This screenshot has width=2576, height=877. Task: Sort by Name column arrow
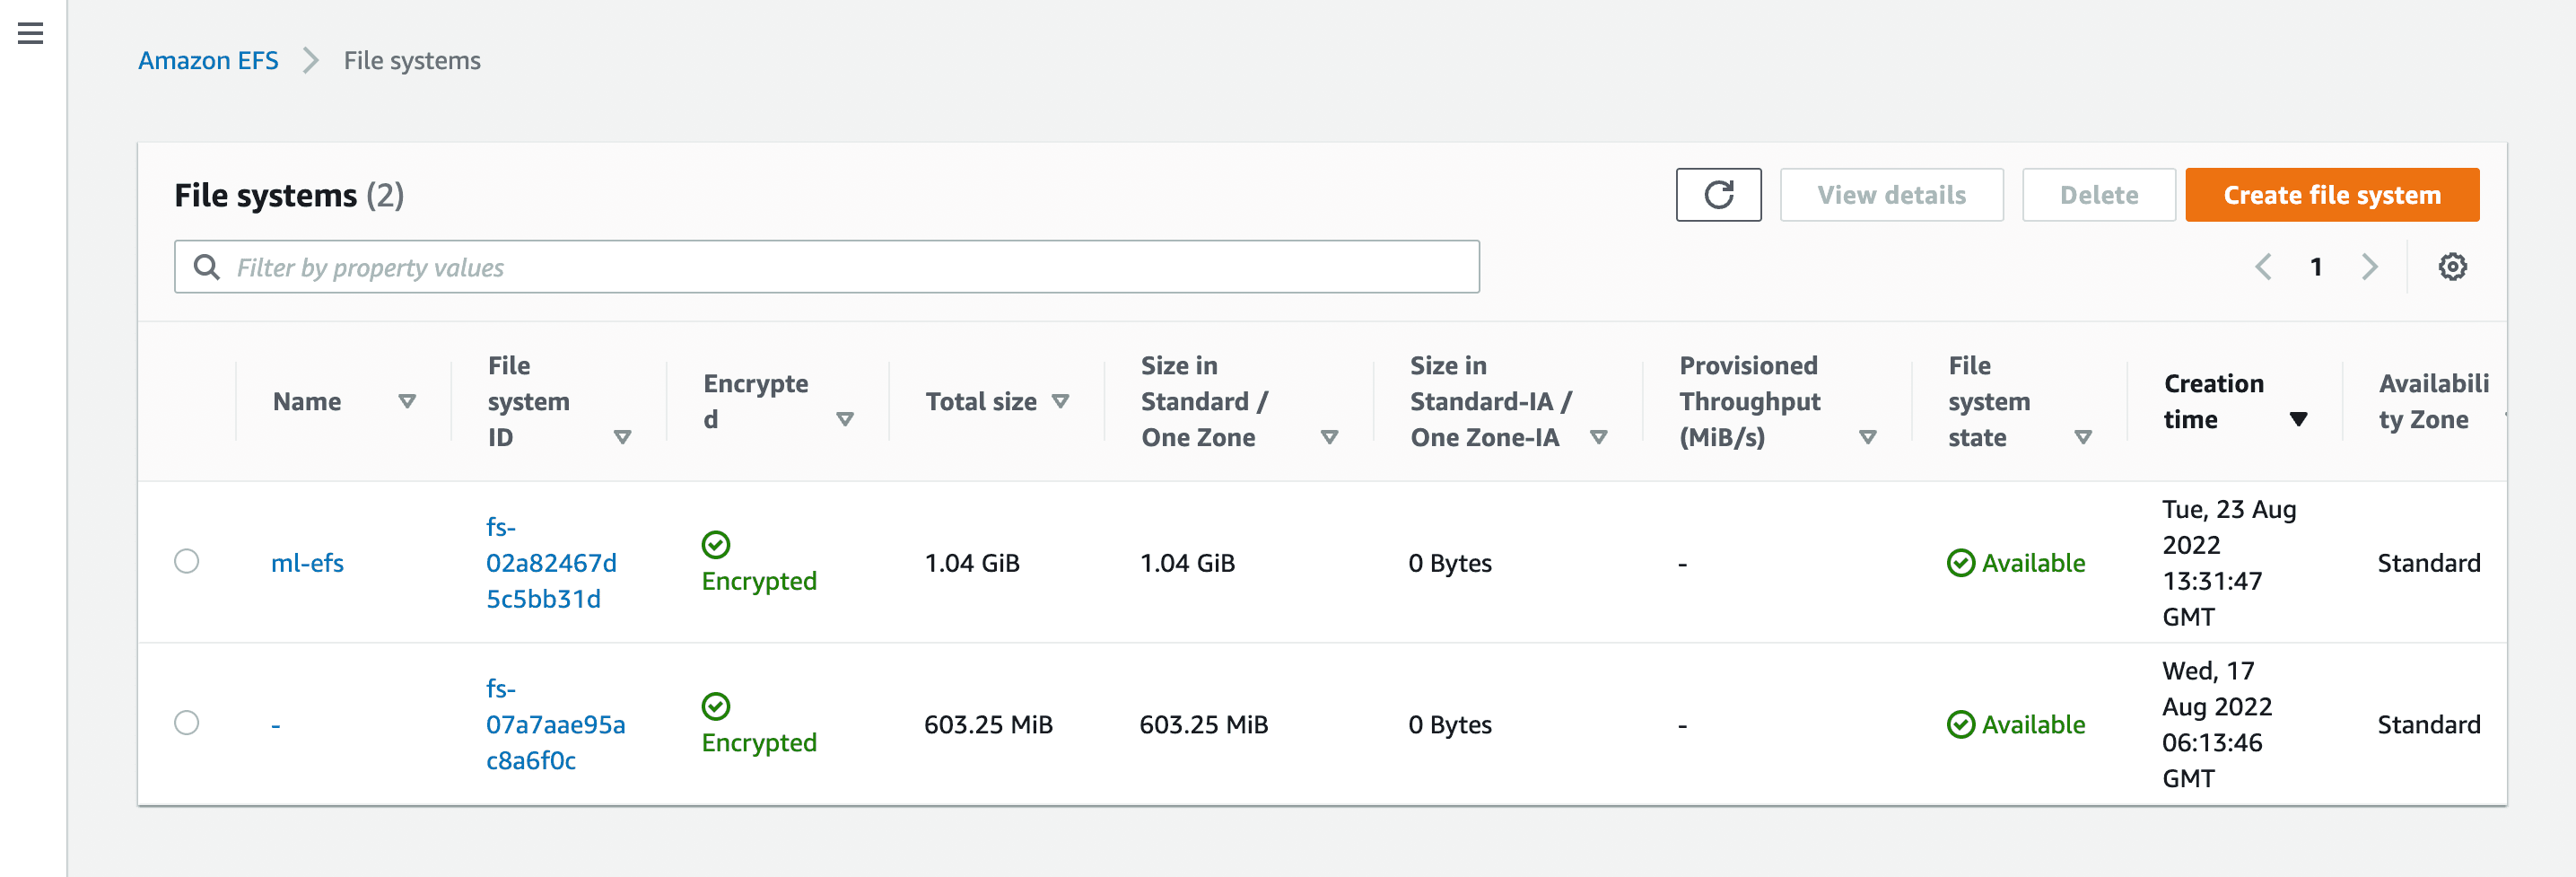(x=407, y=401)
